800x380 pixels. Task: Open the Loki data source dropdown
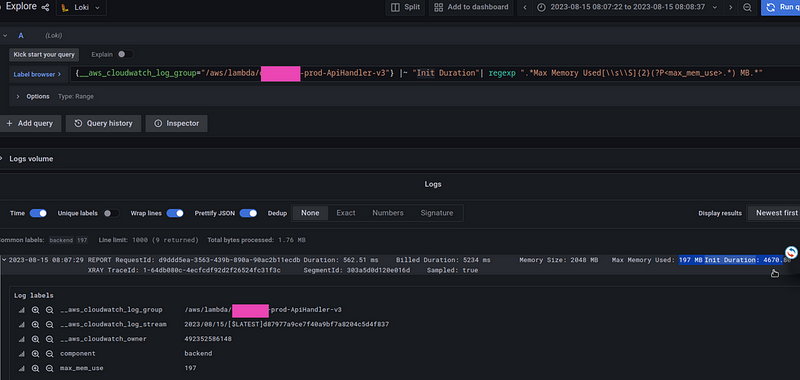coord(81,8)
